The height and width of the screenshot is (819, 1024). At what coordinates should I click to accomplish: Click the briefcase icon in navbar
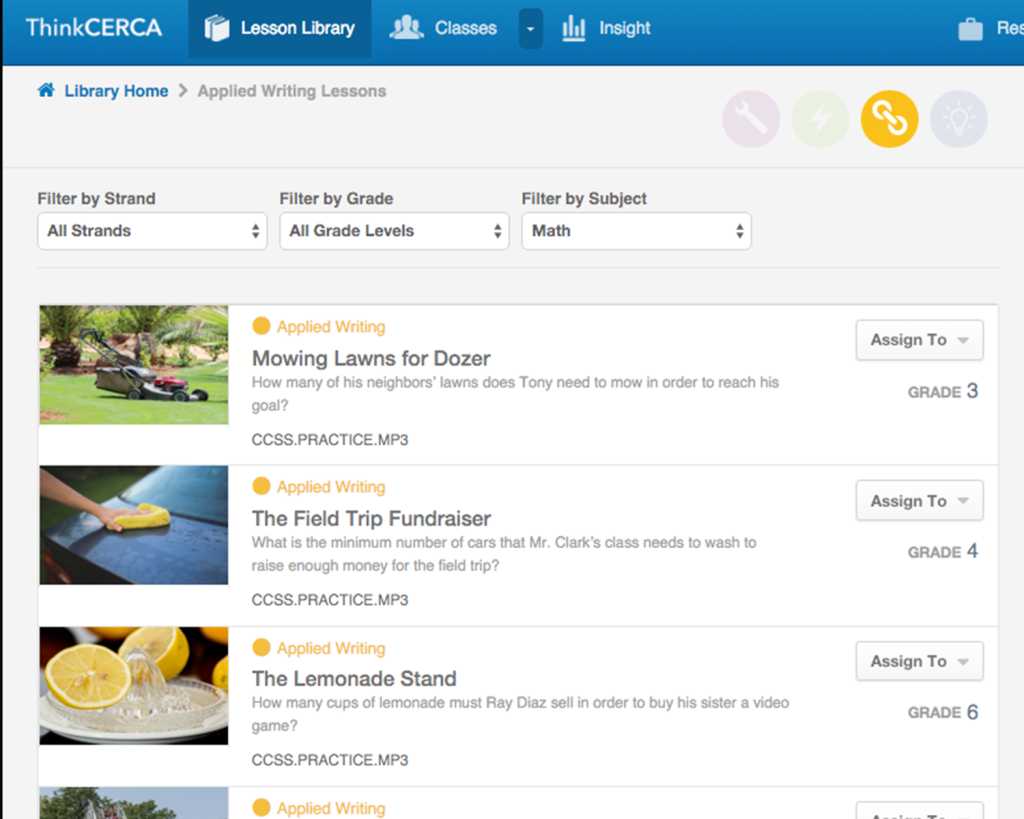click(970, 29)
